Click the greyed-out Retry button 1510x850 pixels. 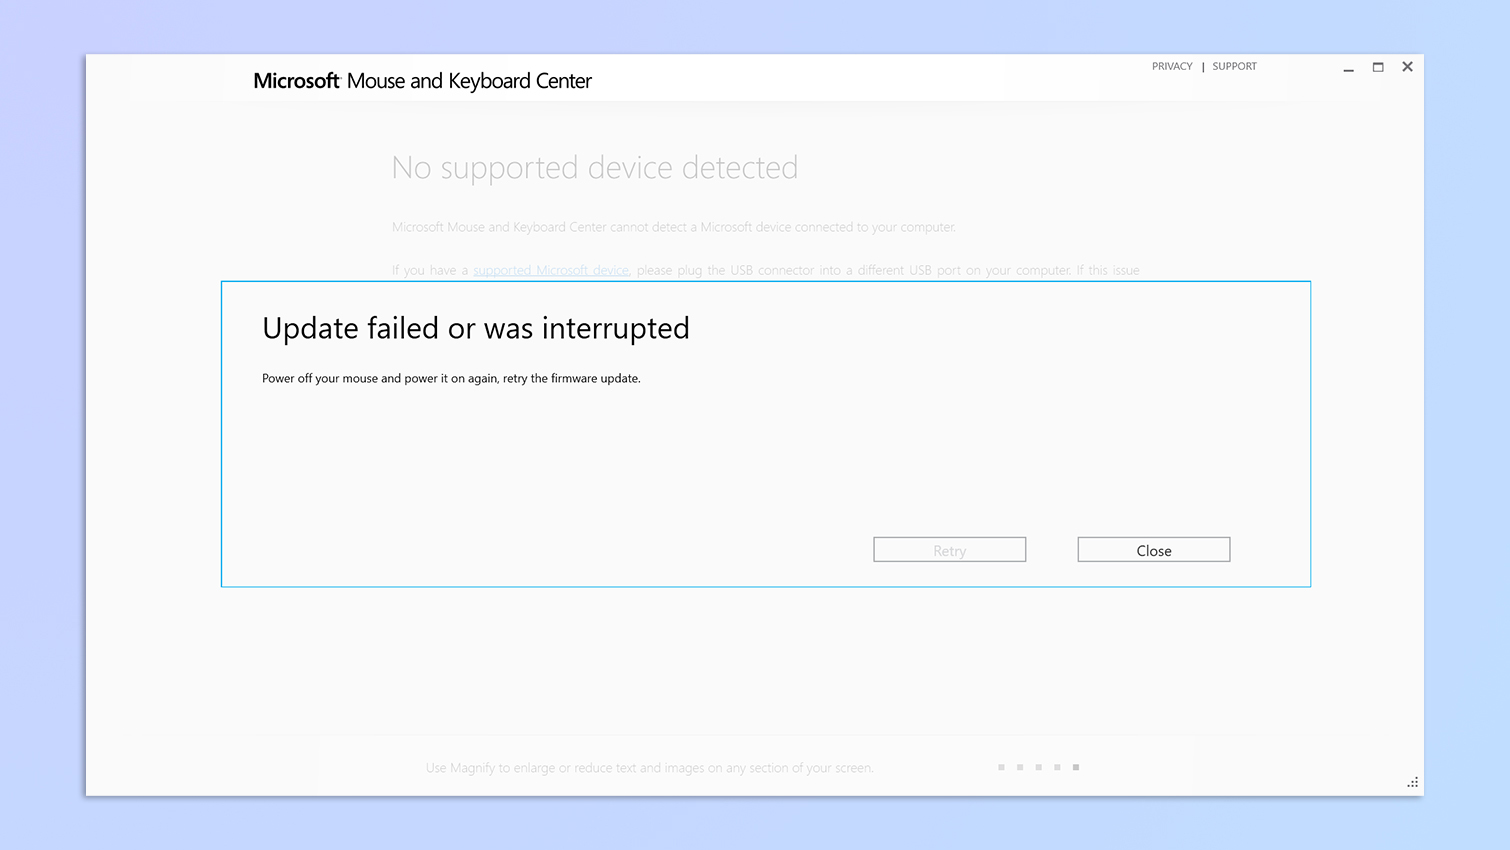tap(949, 550)
